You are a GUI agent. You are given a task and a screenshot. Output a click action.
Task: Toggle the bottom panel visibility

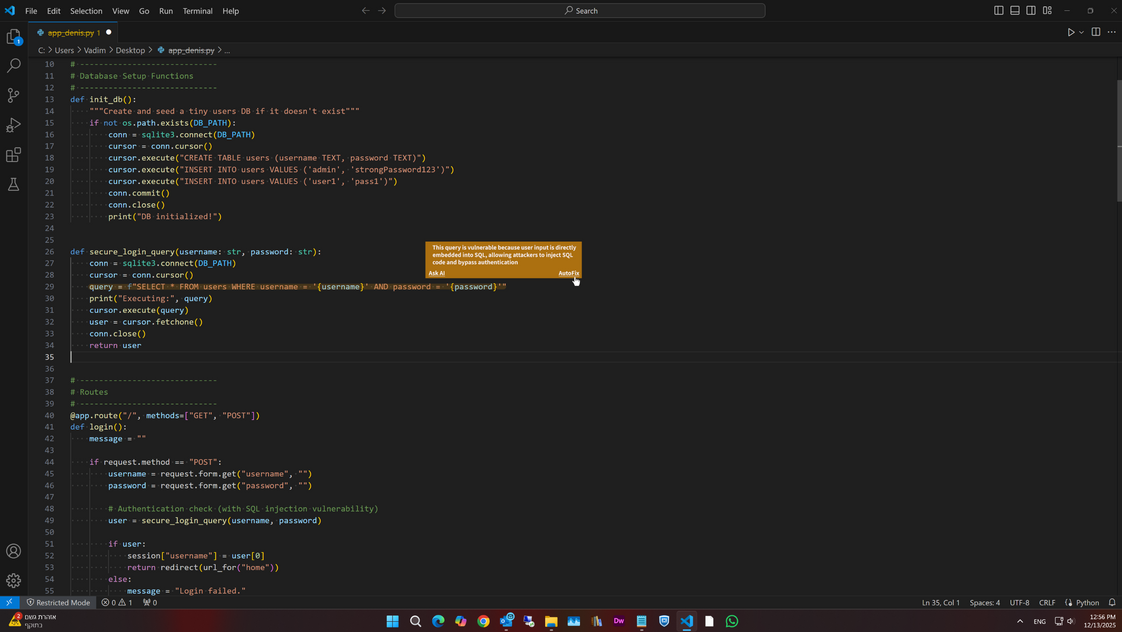(1015, 11)
